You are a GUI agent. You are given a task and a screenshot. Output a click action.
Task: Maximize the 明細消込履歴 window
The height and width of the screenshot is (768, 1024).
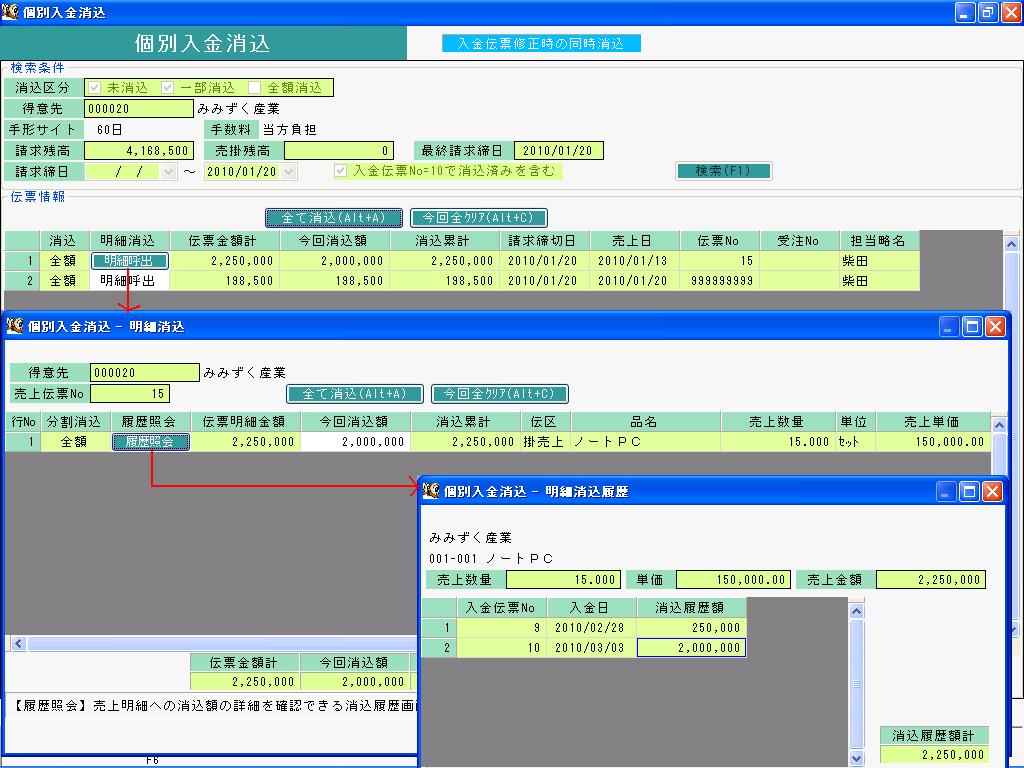(x=969, y=492)
